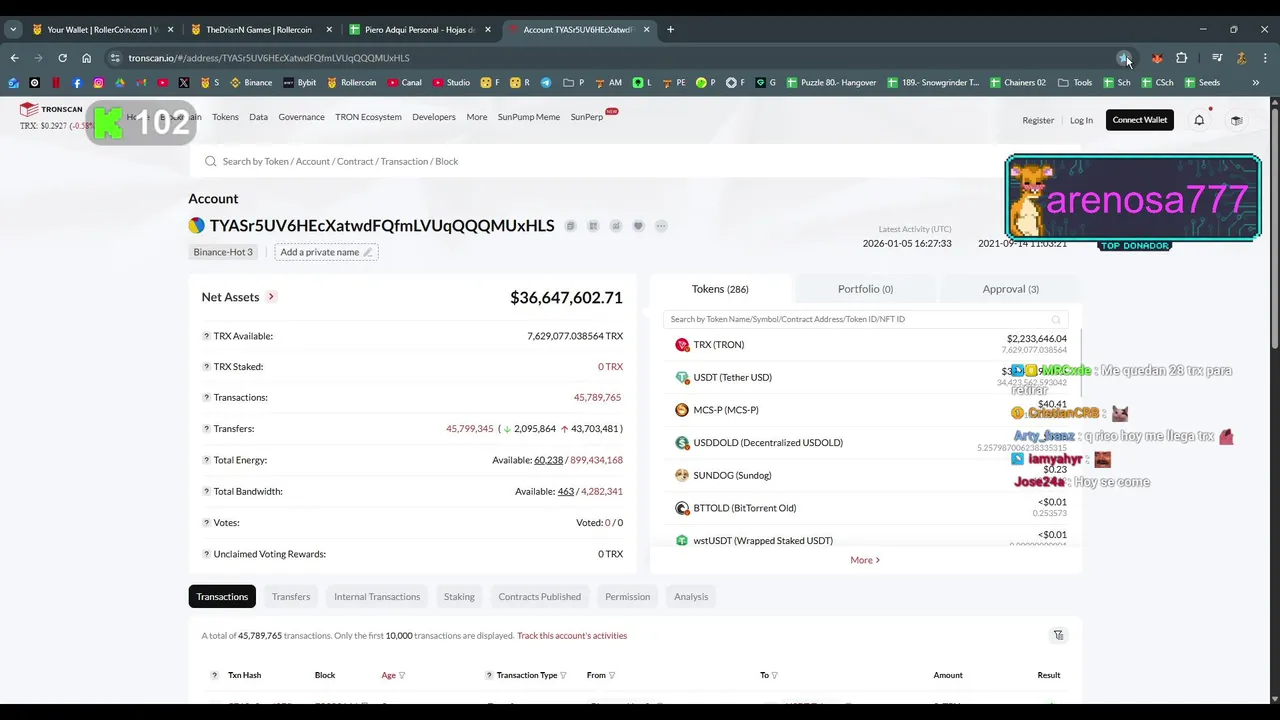Switch to the Internal Transactions tab
Screen dimensions: 1280x720
click(377, 597)
